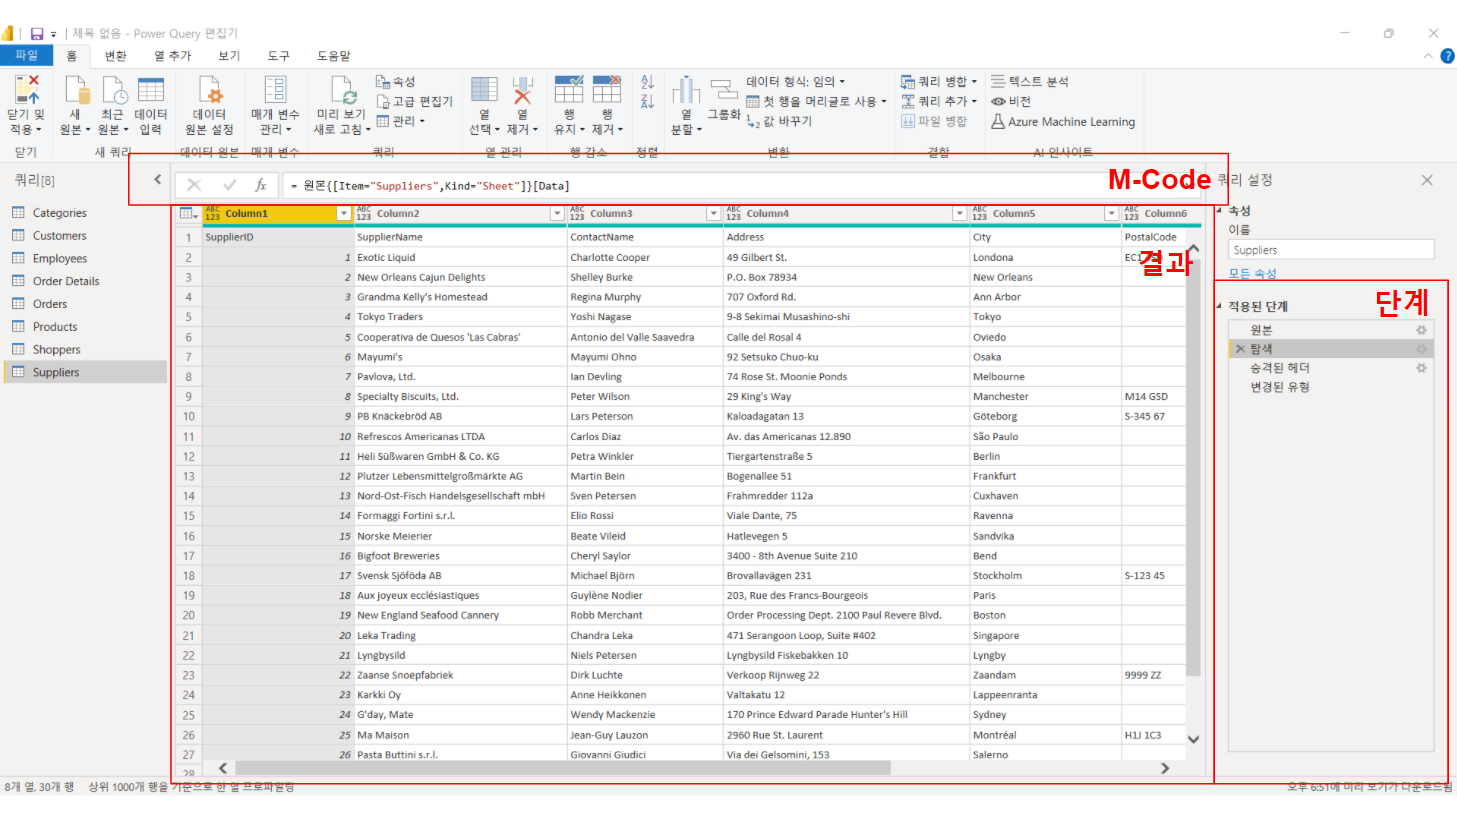Open the Column3 filter dropdown
Screen dimensions: 1457x817
point(713,214)
